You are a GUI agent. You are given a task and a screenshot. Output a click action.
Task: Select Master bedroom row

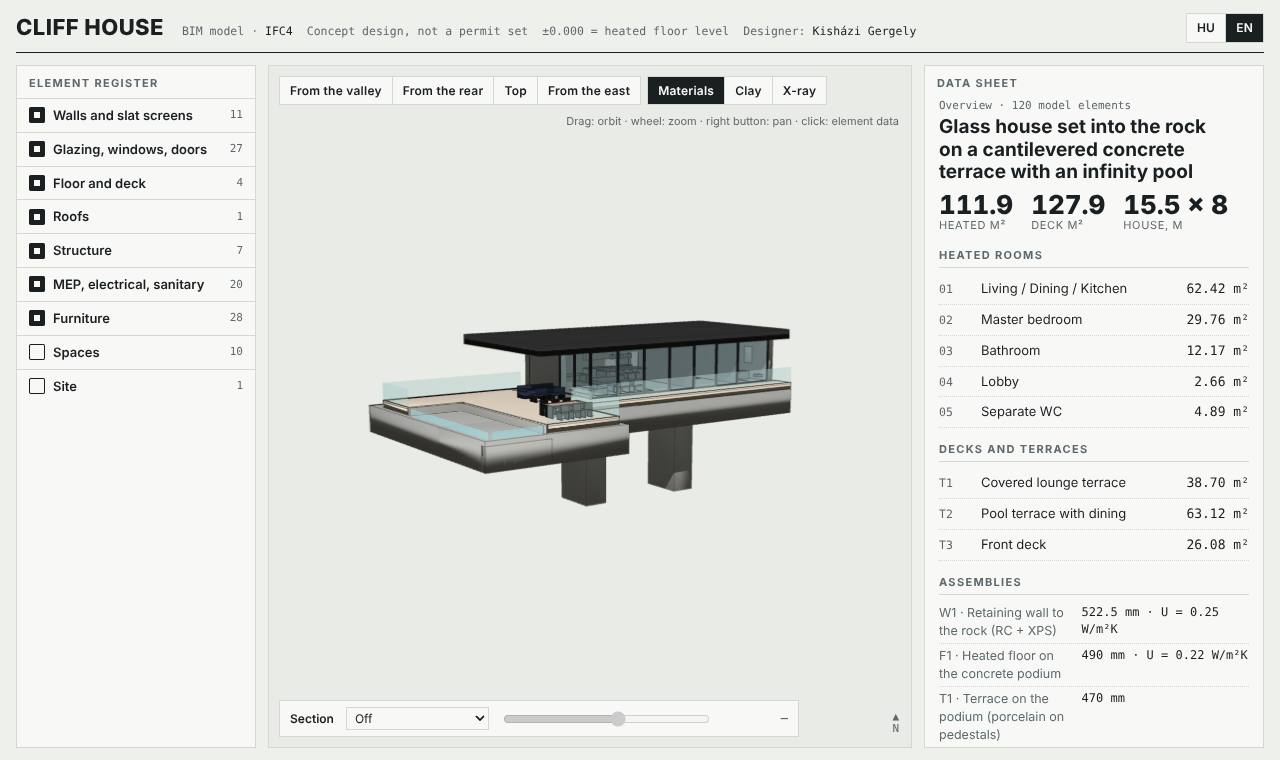click(x=1093, y=319)
